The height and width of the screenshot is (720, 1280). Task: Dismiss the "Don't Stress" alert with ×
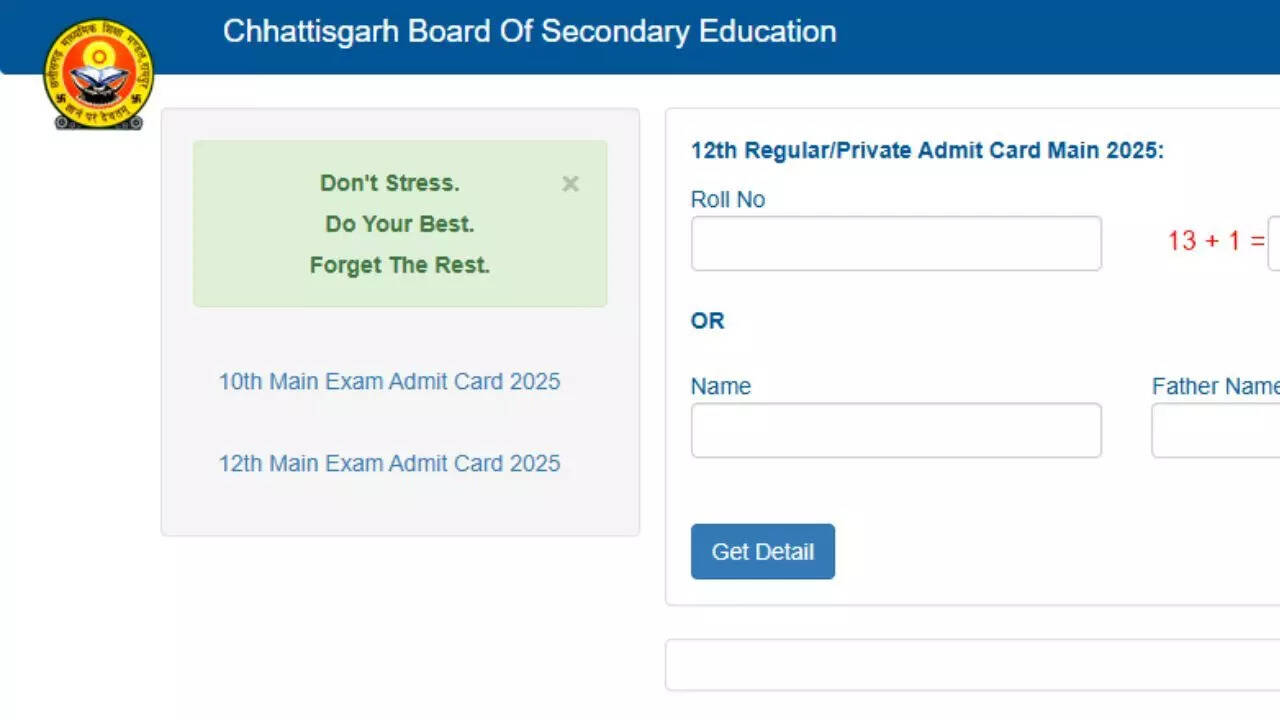click(x=570, y=184)
